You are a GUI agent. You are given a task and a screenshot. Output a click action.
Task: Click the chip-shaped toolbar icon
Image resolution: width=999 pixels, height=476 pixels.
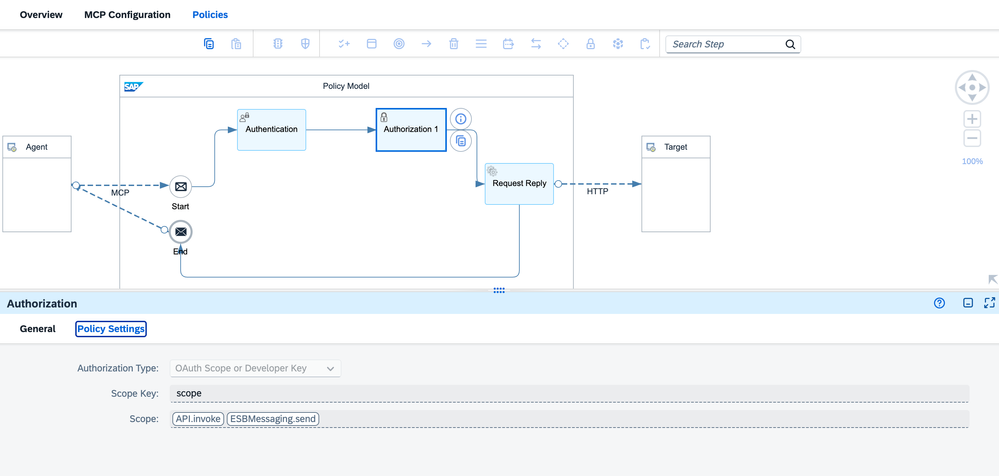(278, 44)
